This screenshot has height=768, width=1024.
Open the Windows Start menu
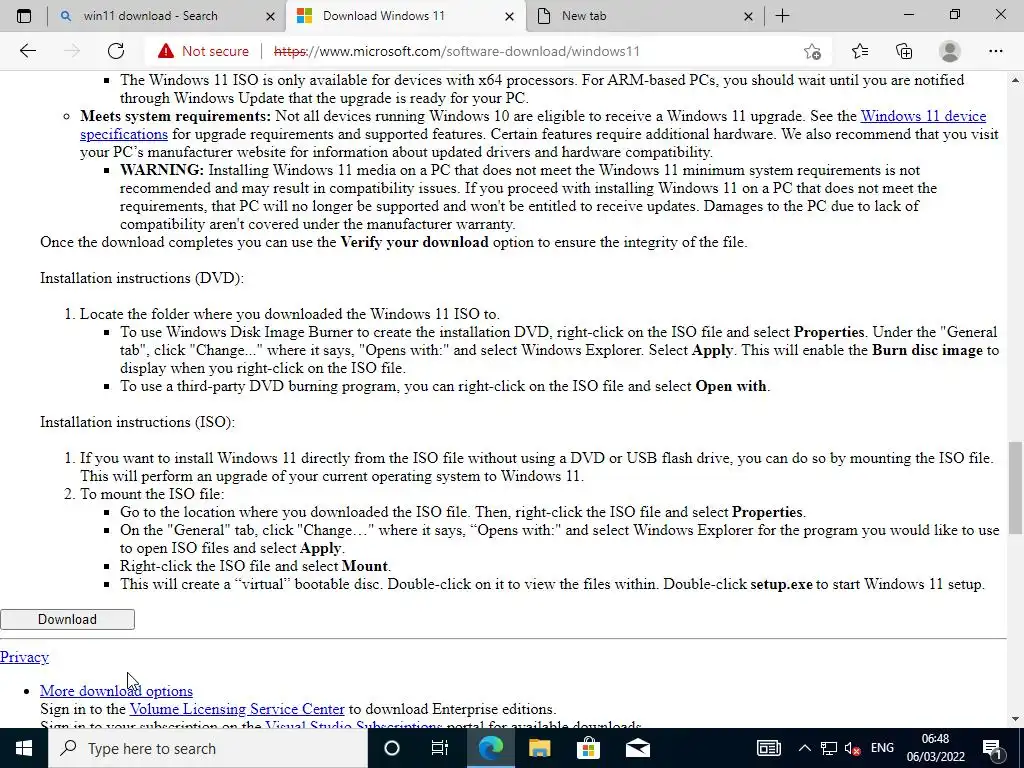[24, 748]
